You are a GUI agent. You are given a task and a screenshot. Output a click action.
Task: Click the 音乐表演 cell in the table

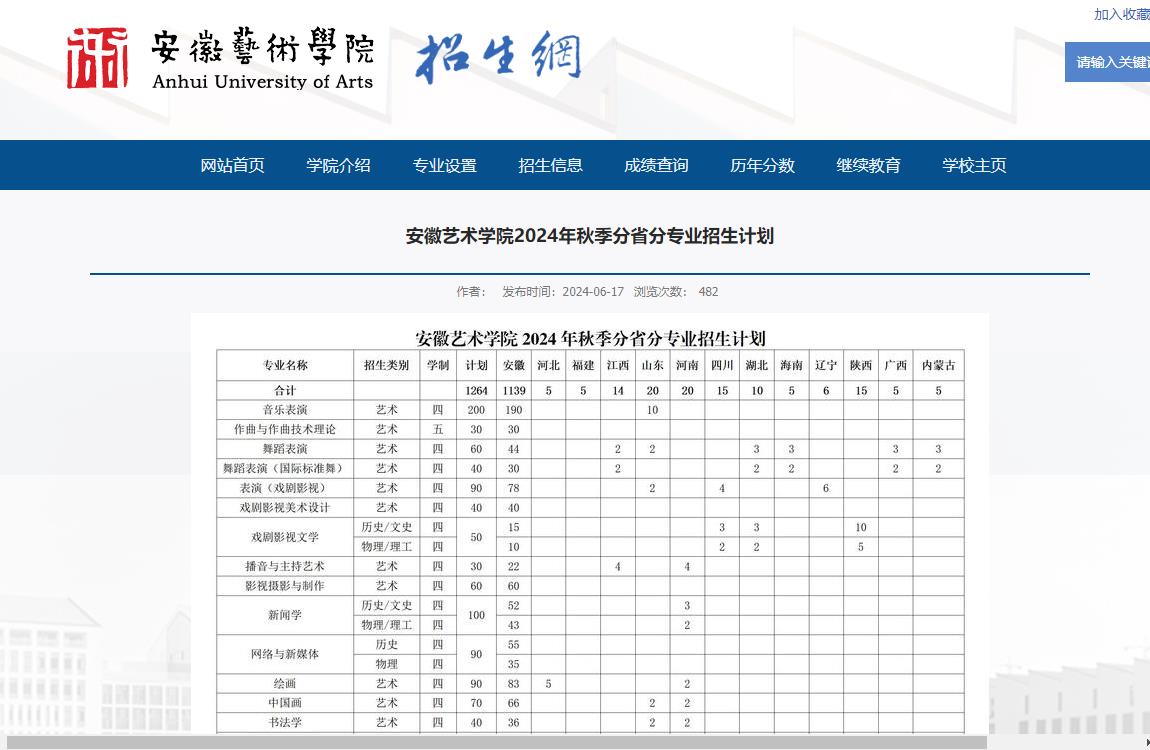[x=287, y=410]
